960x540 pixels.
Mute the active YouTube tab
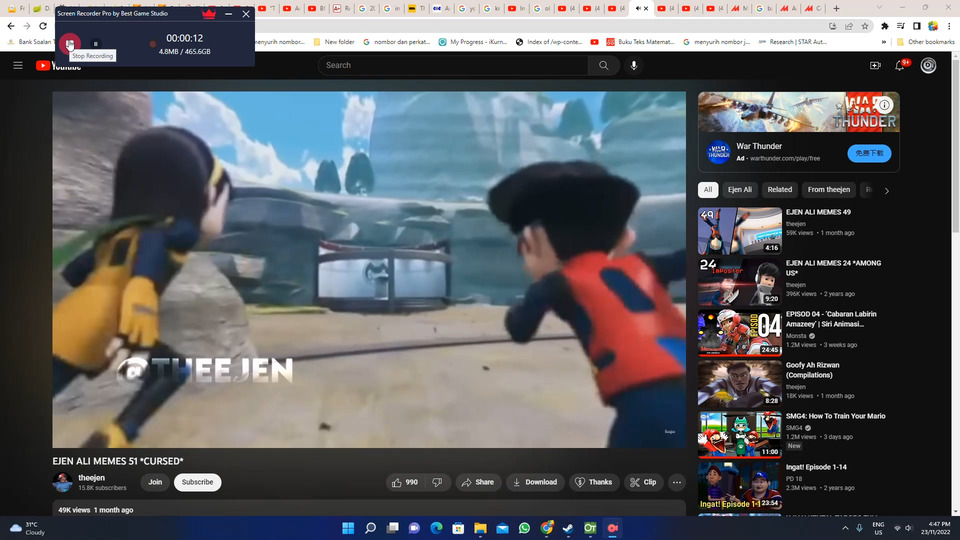(638, 9)
